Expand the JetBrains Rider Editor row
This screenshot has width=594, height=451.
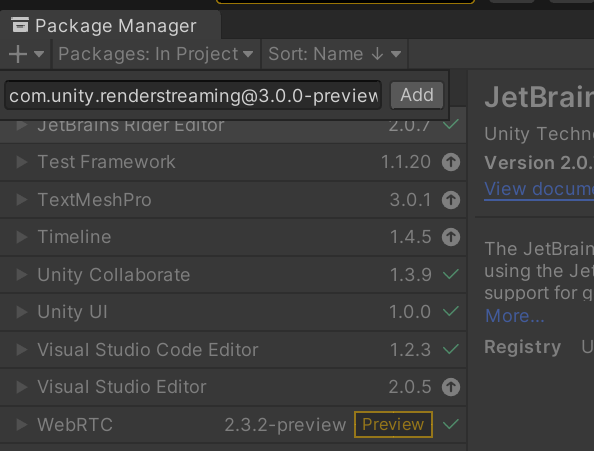coord(22,125)
